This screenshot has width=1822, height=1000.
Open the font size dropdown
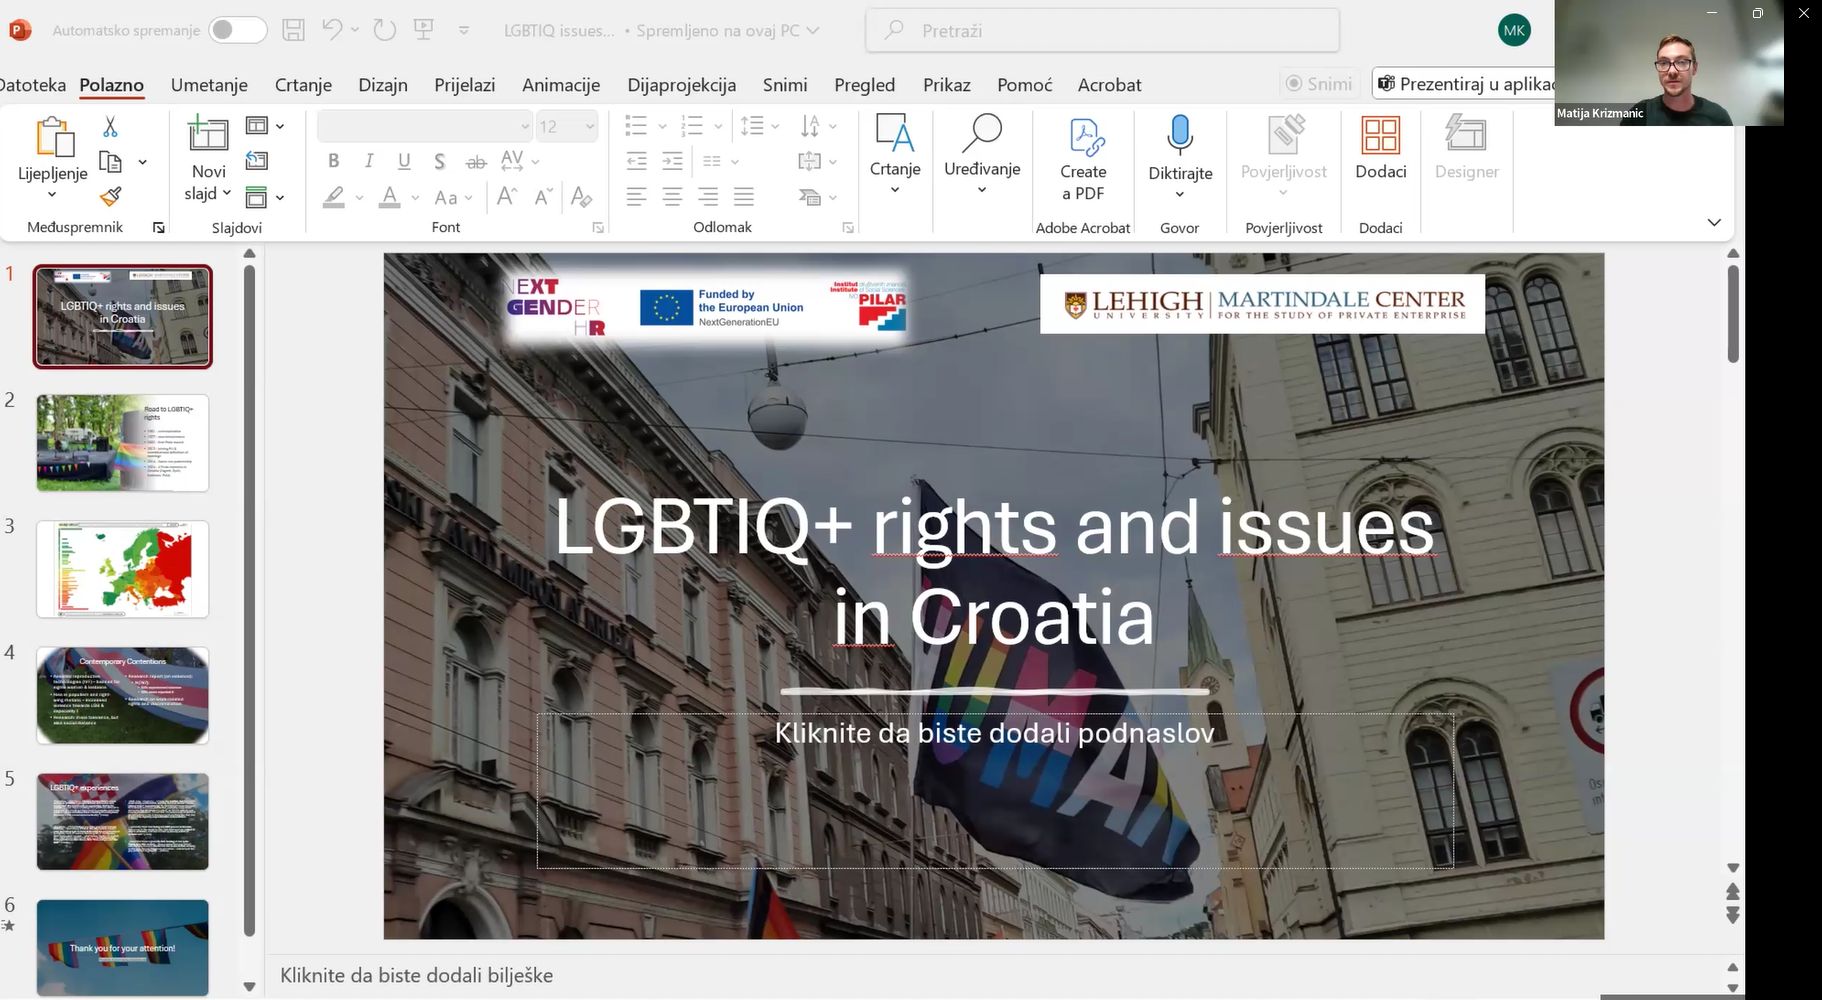(x=590, y=126)
